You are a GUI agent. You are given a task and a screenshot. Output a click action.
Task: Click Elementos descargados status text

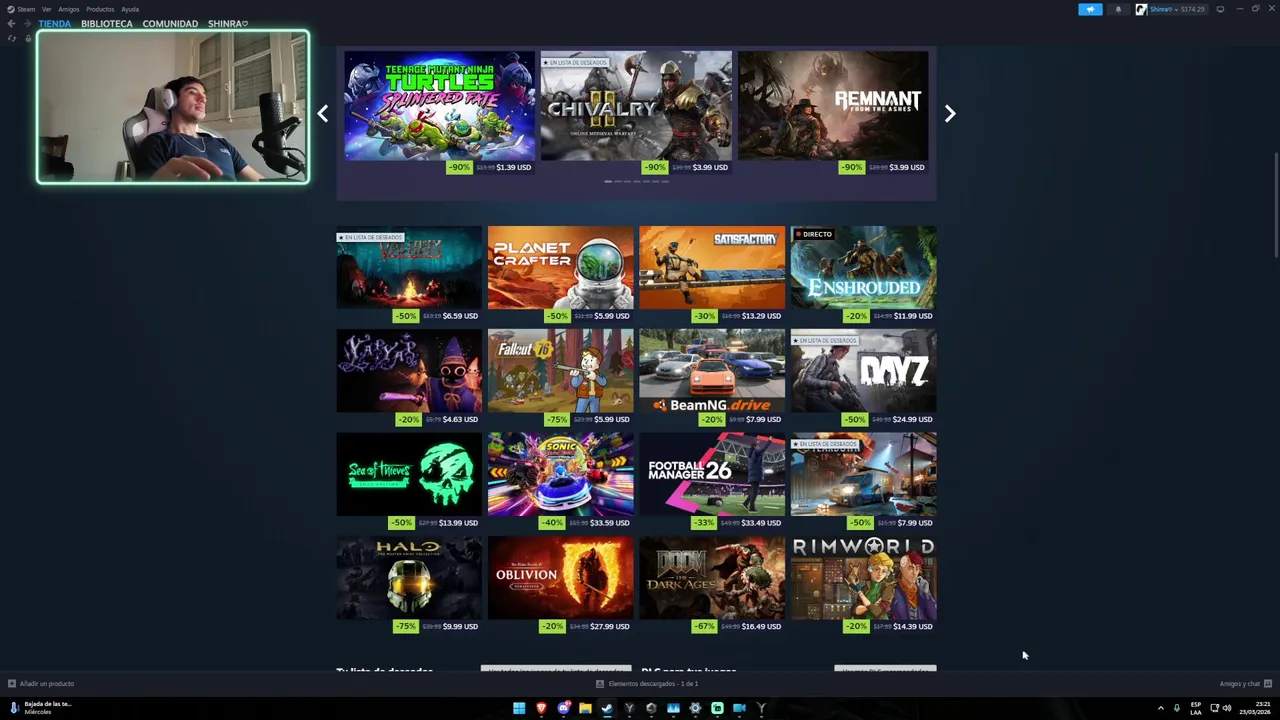[653, 684]
